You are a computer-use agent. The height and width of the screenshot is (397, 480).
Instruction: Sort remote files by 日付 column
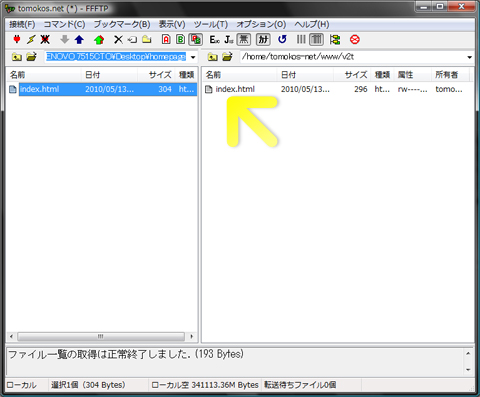point(305,75)
